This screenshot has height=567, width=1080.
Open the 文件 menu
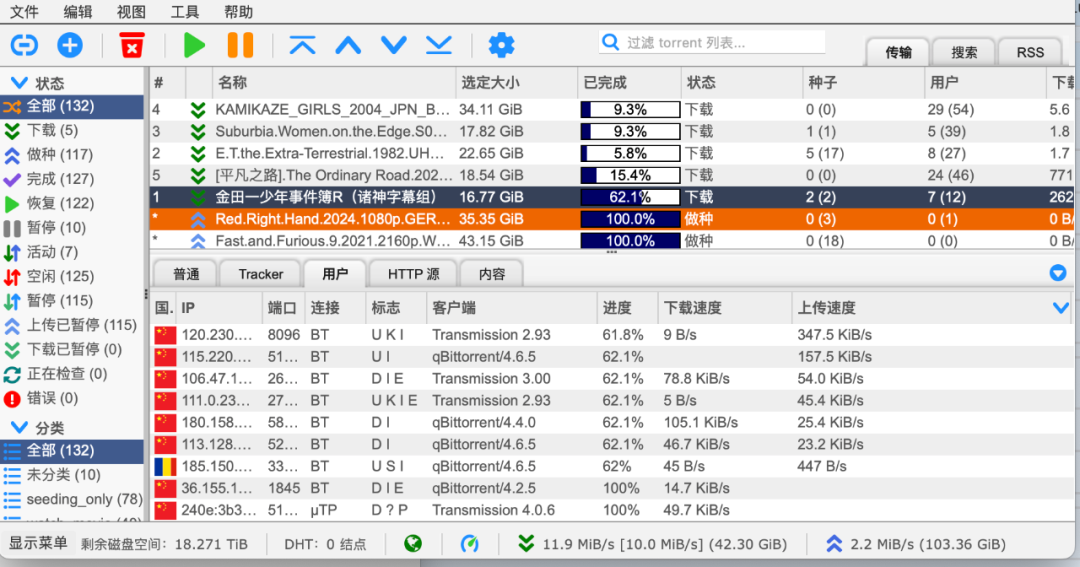coord(24,12)
